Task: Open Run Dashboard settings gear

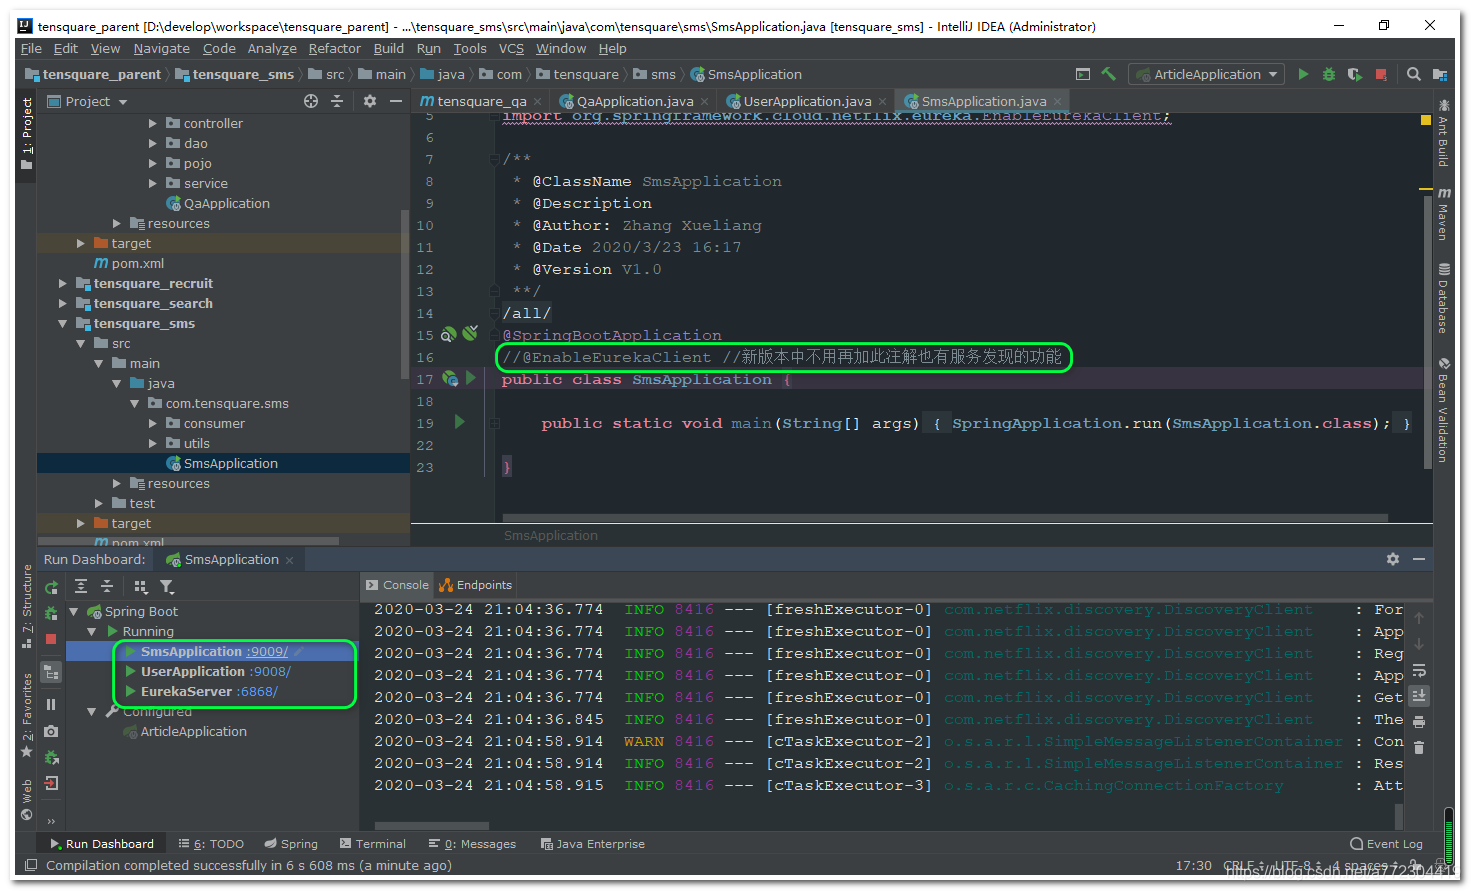Action: 1393,559
